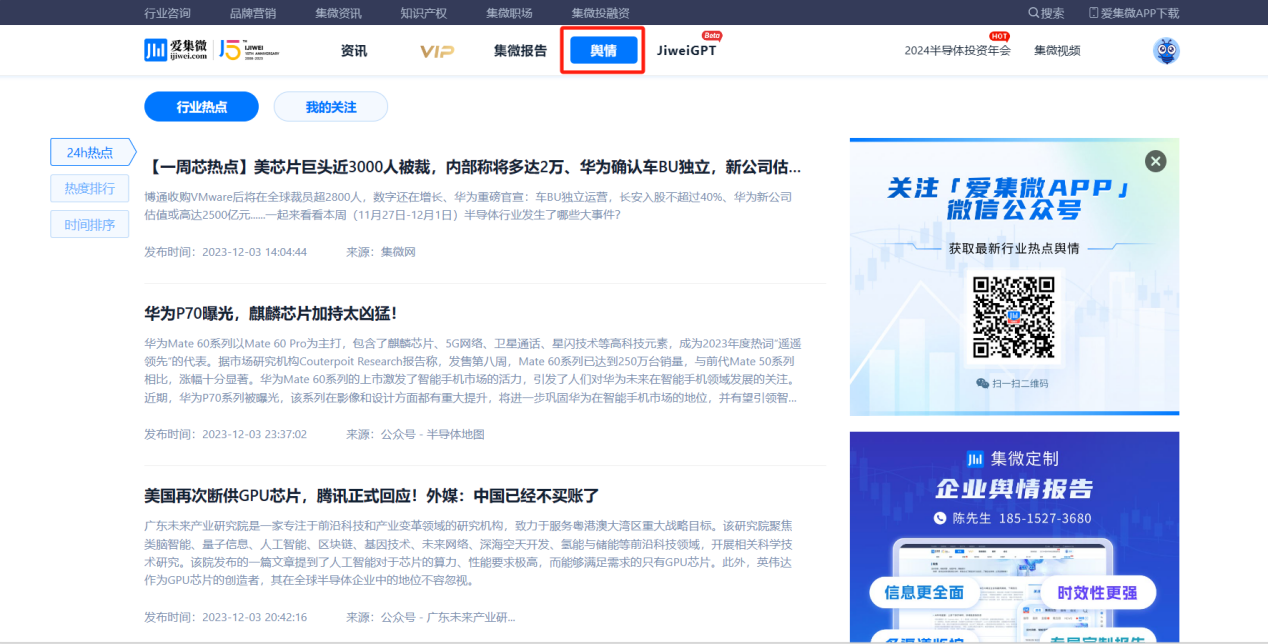Open 资讯 in main navigation
The image size is (1268, 644).
pyautogui.click(x=353, y=51)
